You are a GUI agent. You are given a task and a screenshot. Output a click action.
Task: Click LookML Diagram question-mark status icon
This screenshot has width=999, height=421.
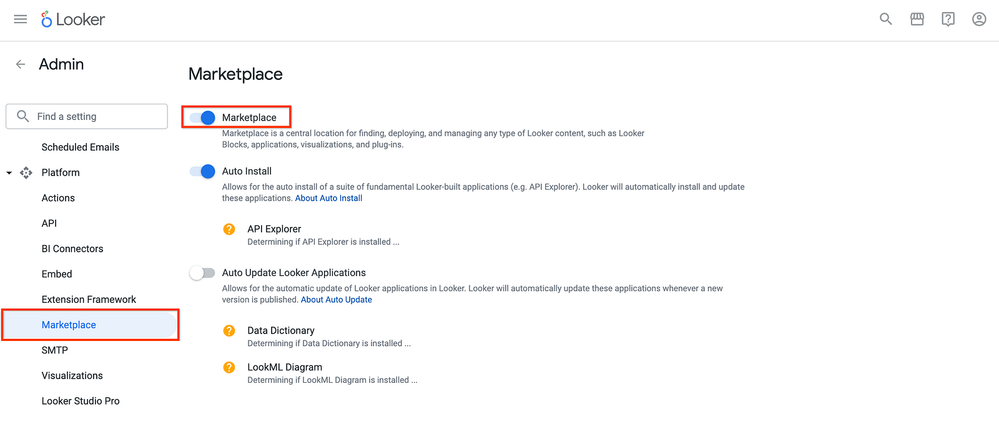pyautogui.click(x=229, y=367)
